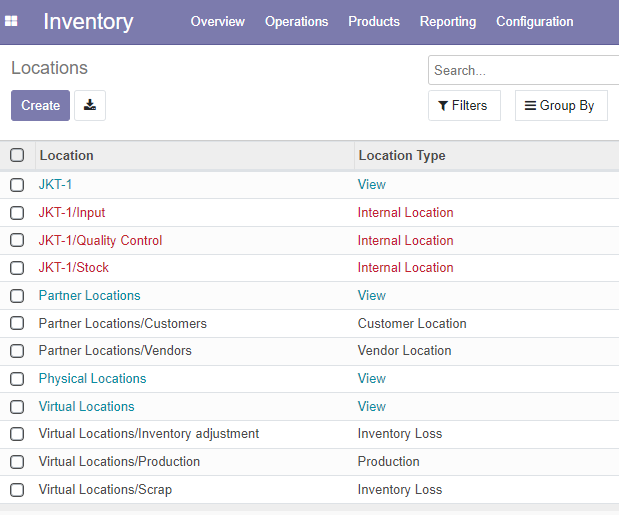Open the Configuration menu
The image size is (619, 515).
[x=535, y=21]
